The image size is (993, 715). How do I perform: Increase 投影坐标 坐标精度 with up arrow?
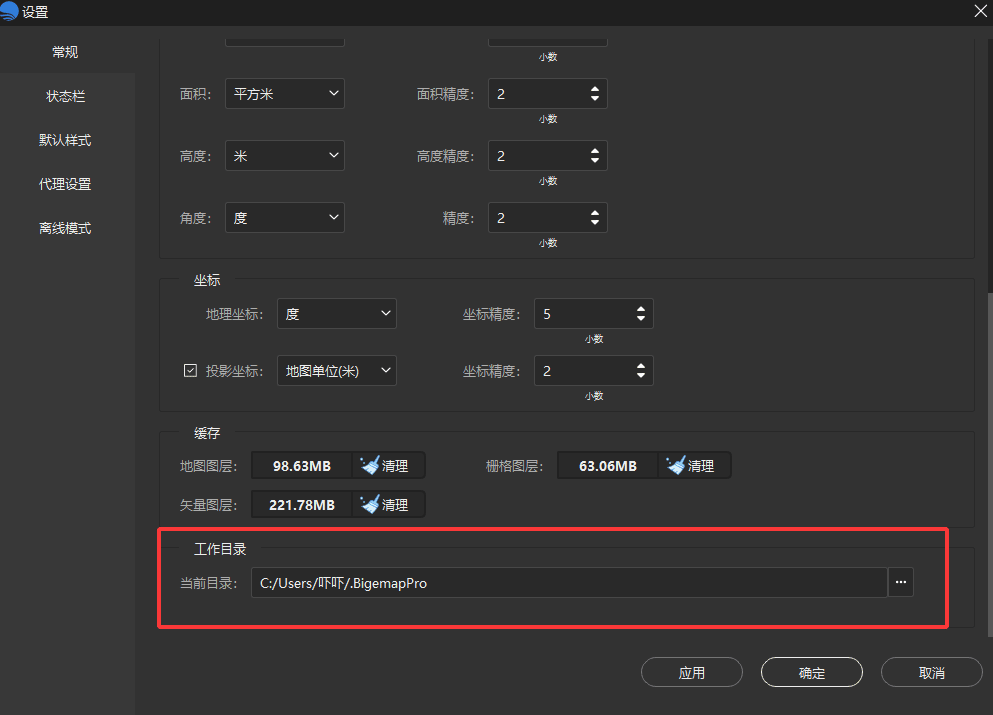(641, 366)
